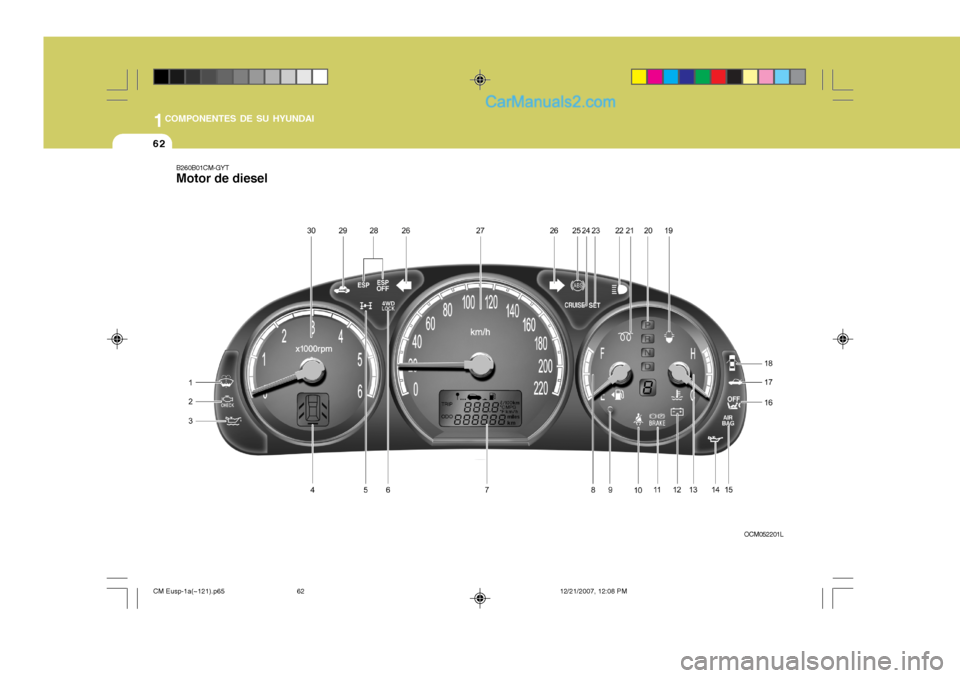Click the right turn signal arrow
Viewport: 960px width, 678px height.
557,285
